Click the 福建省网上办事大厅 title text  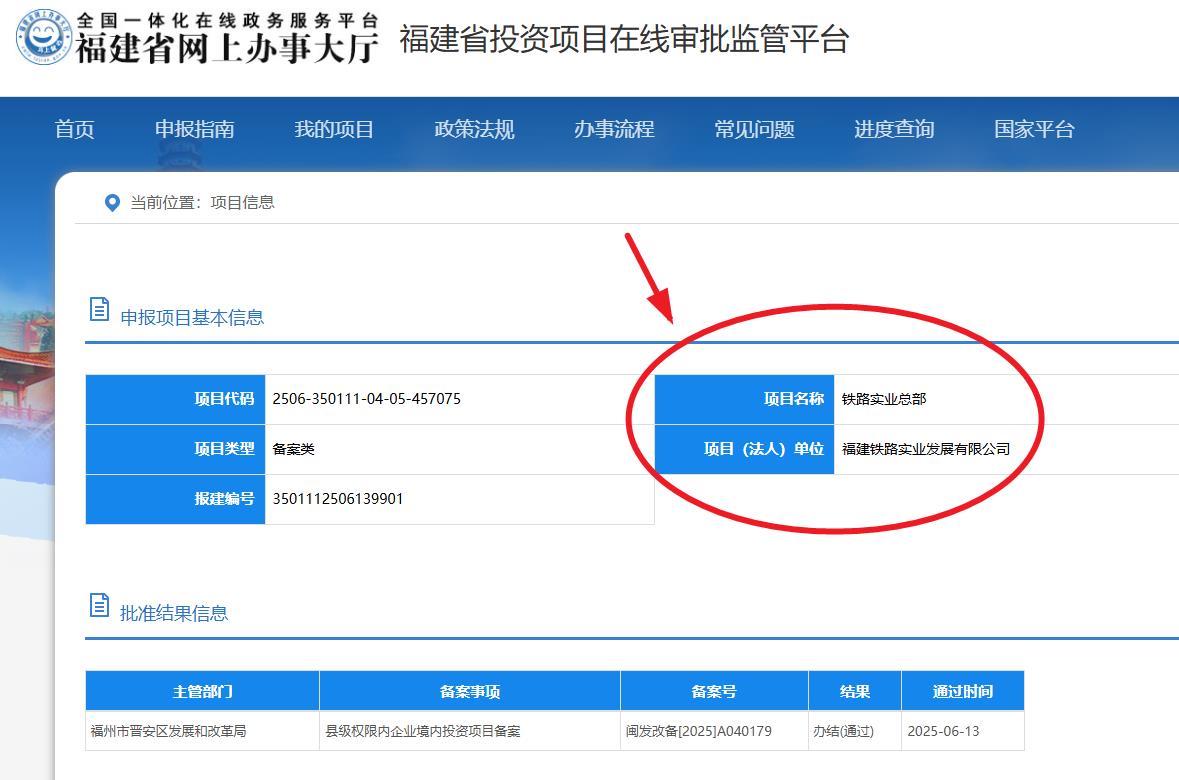(x=227, y=49)
